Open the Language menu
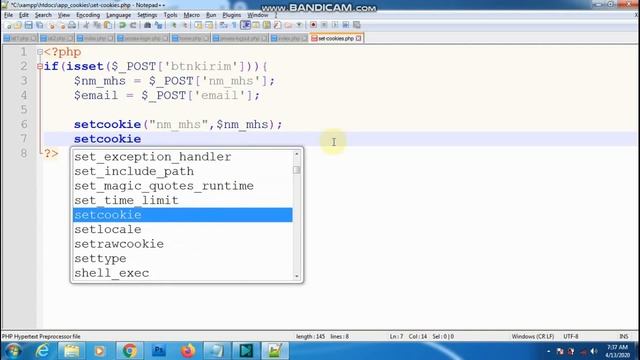The height and width of the screenshot is (360, 640). coord(118,15)
